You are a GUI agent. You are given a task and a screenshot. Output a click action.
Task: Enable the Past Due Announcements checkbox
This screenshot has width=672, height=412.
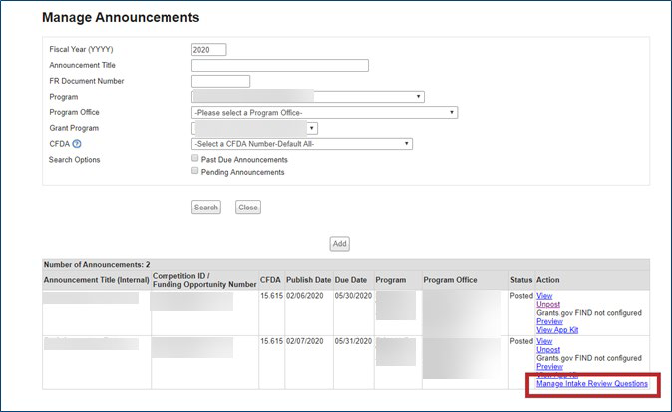click(195, 159)
